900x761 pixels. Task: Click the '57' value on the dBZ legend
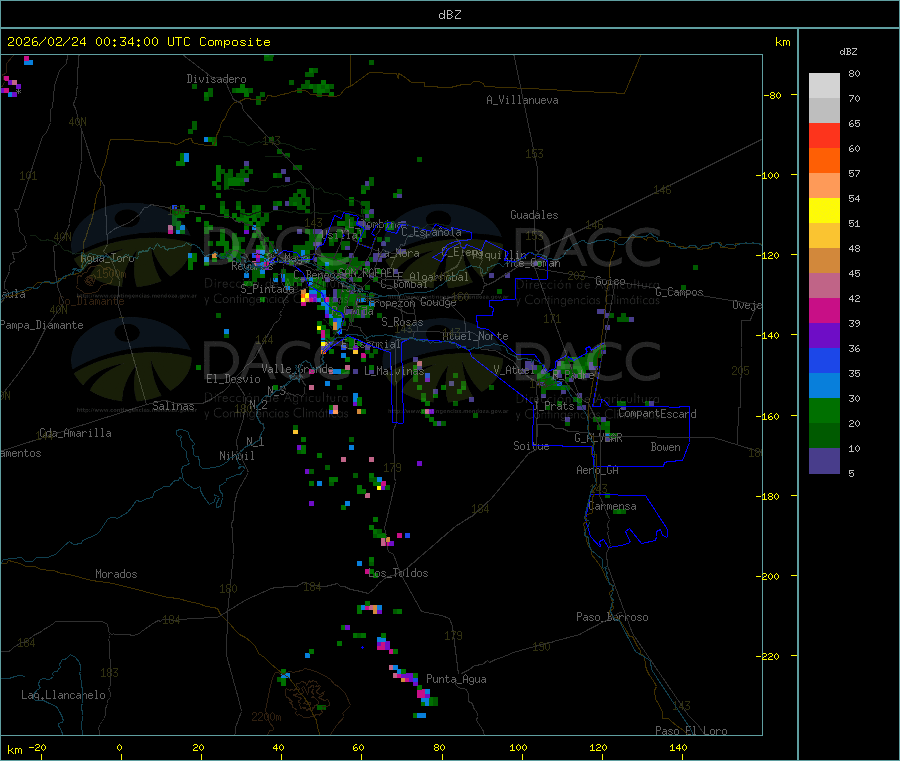[x=854, y=173]
